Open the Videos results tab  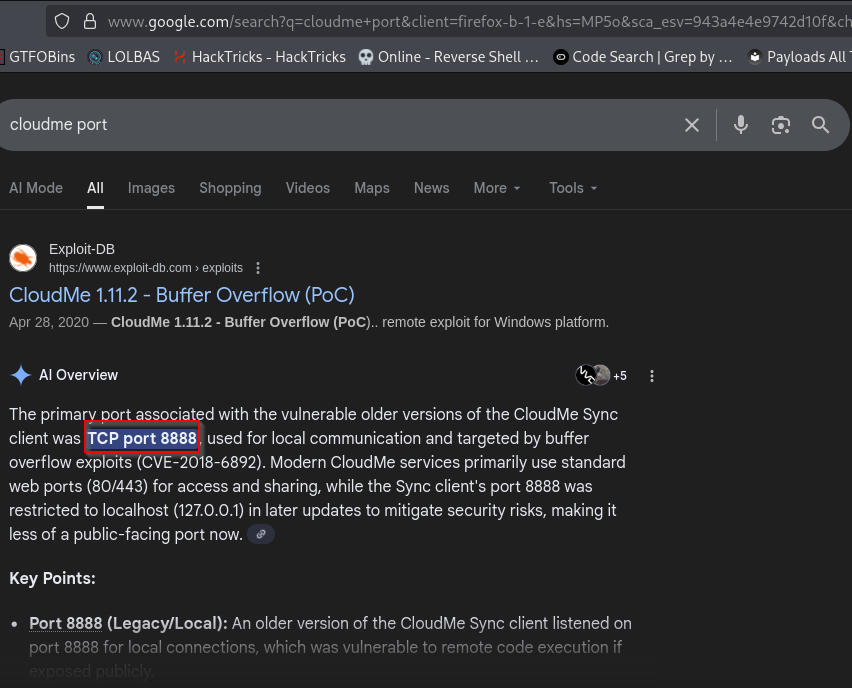click(307, 188)
